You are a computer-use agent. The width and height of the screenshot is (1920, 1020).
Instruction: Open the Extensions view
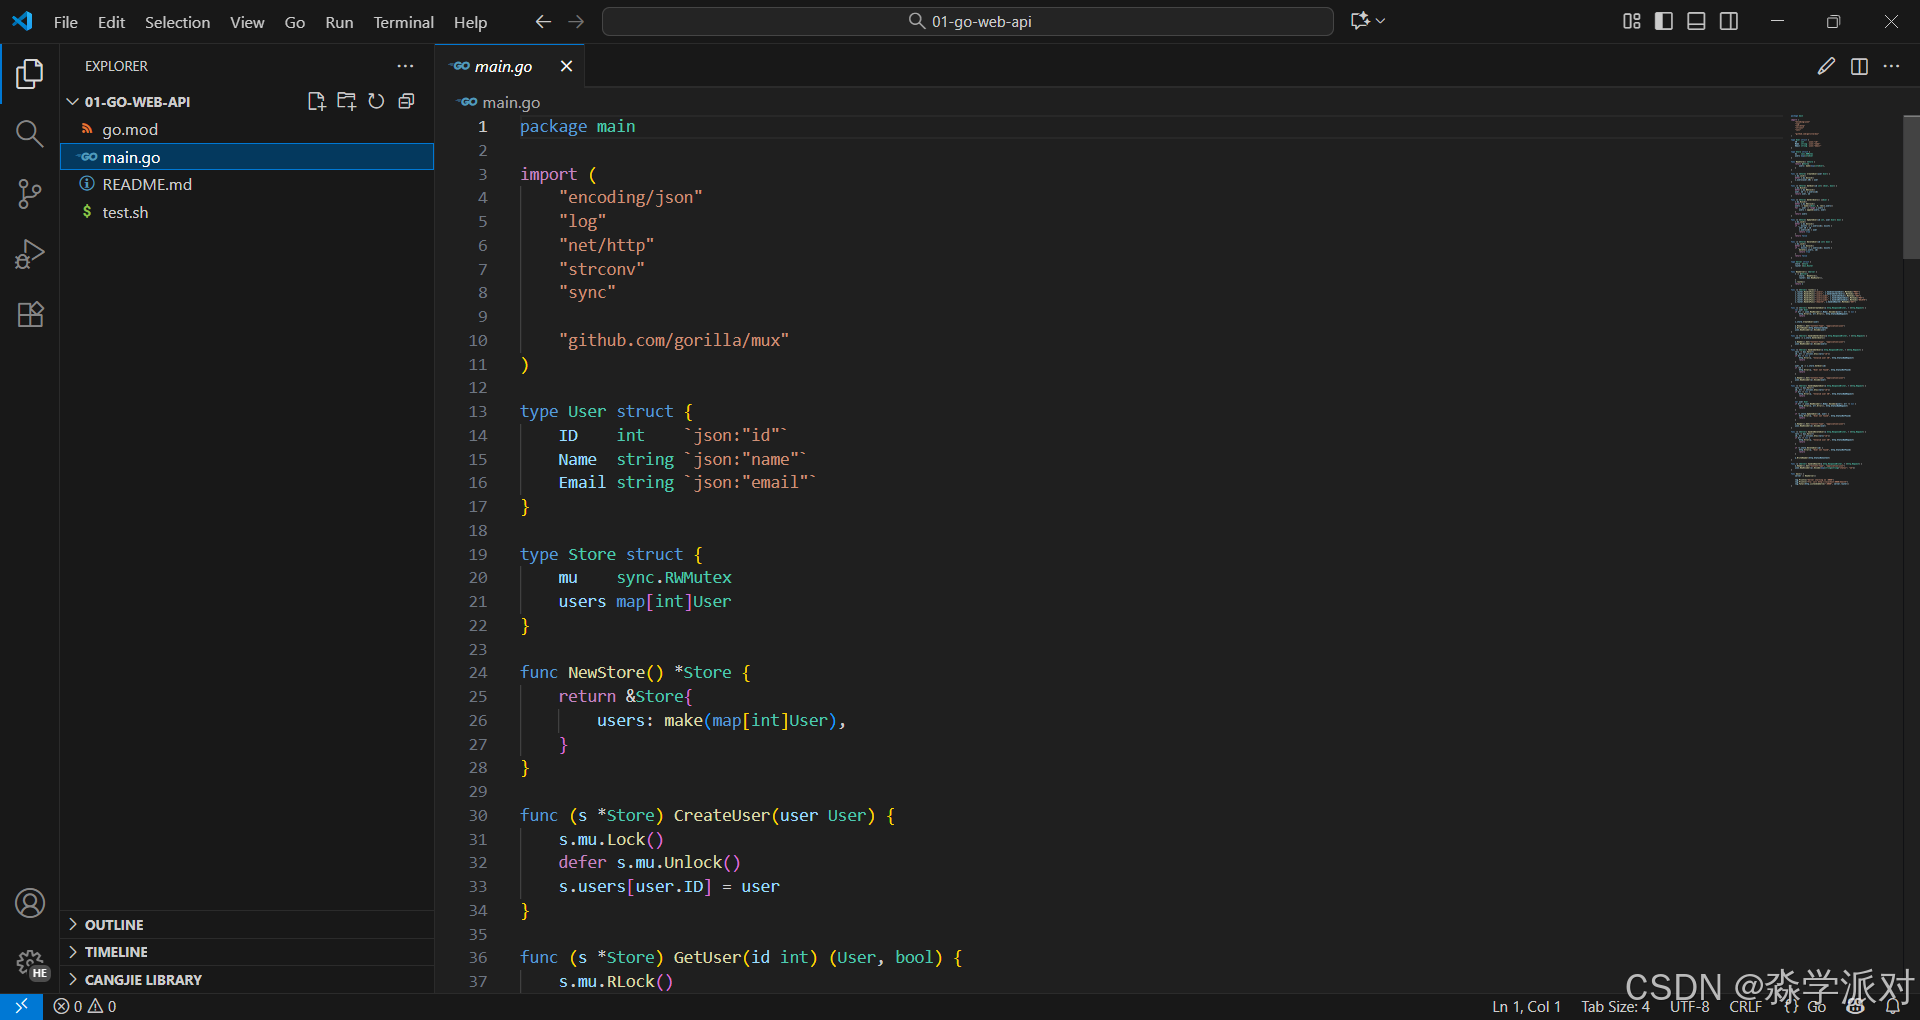pyautogui.click(x=30, y=314)
